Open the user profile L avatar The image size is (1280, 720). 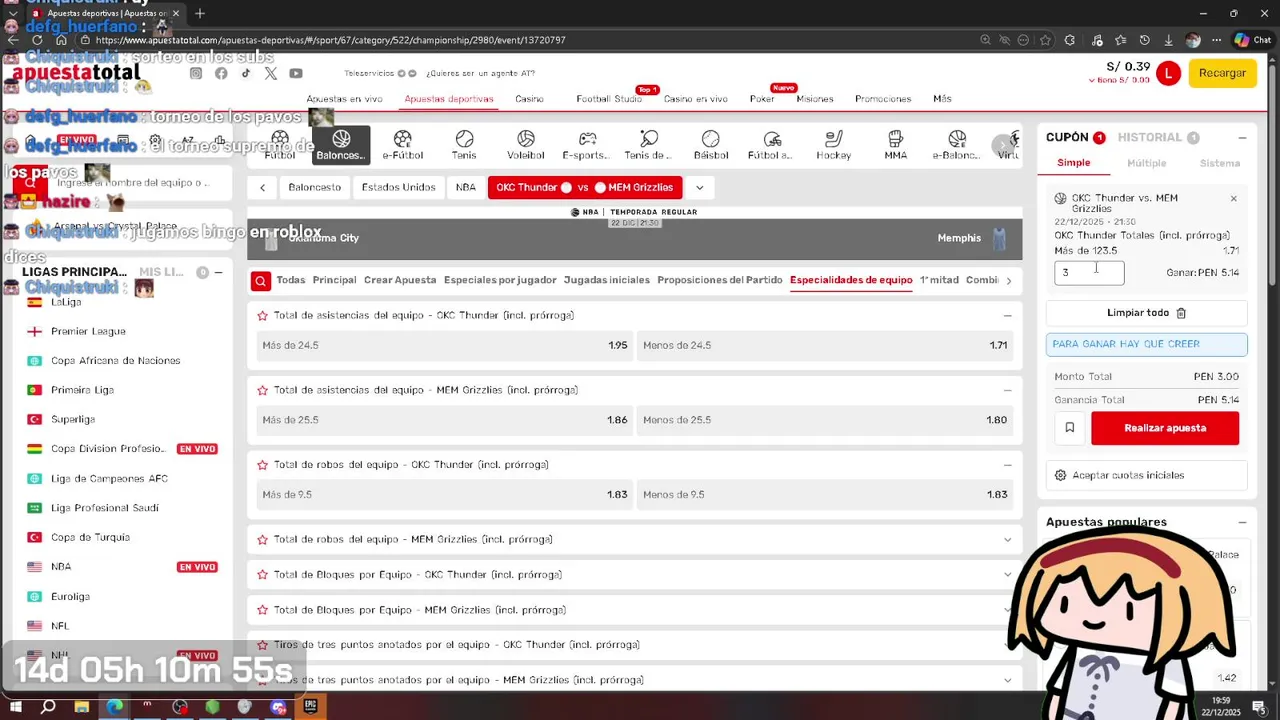(x=1168, y=73)
